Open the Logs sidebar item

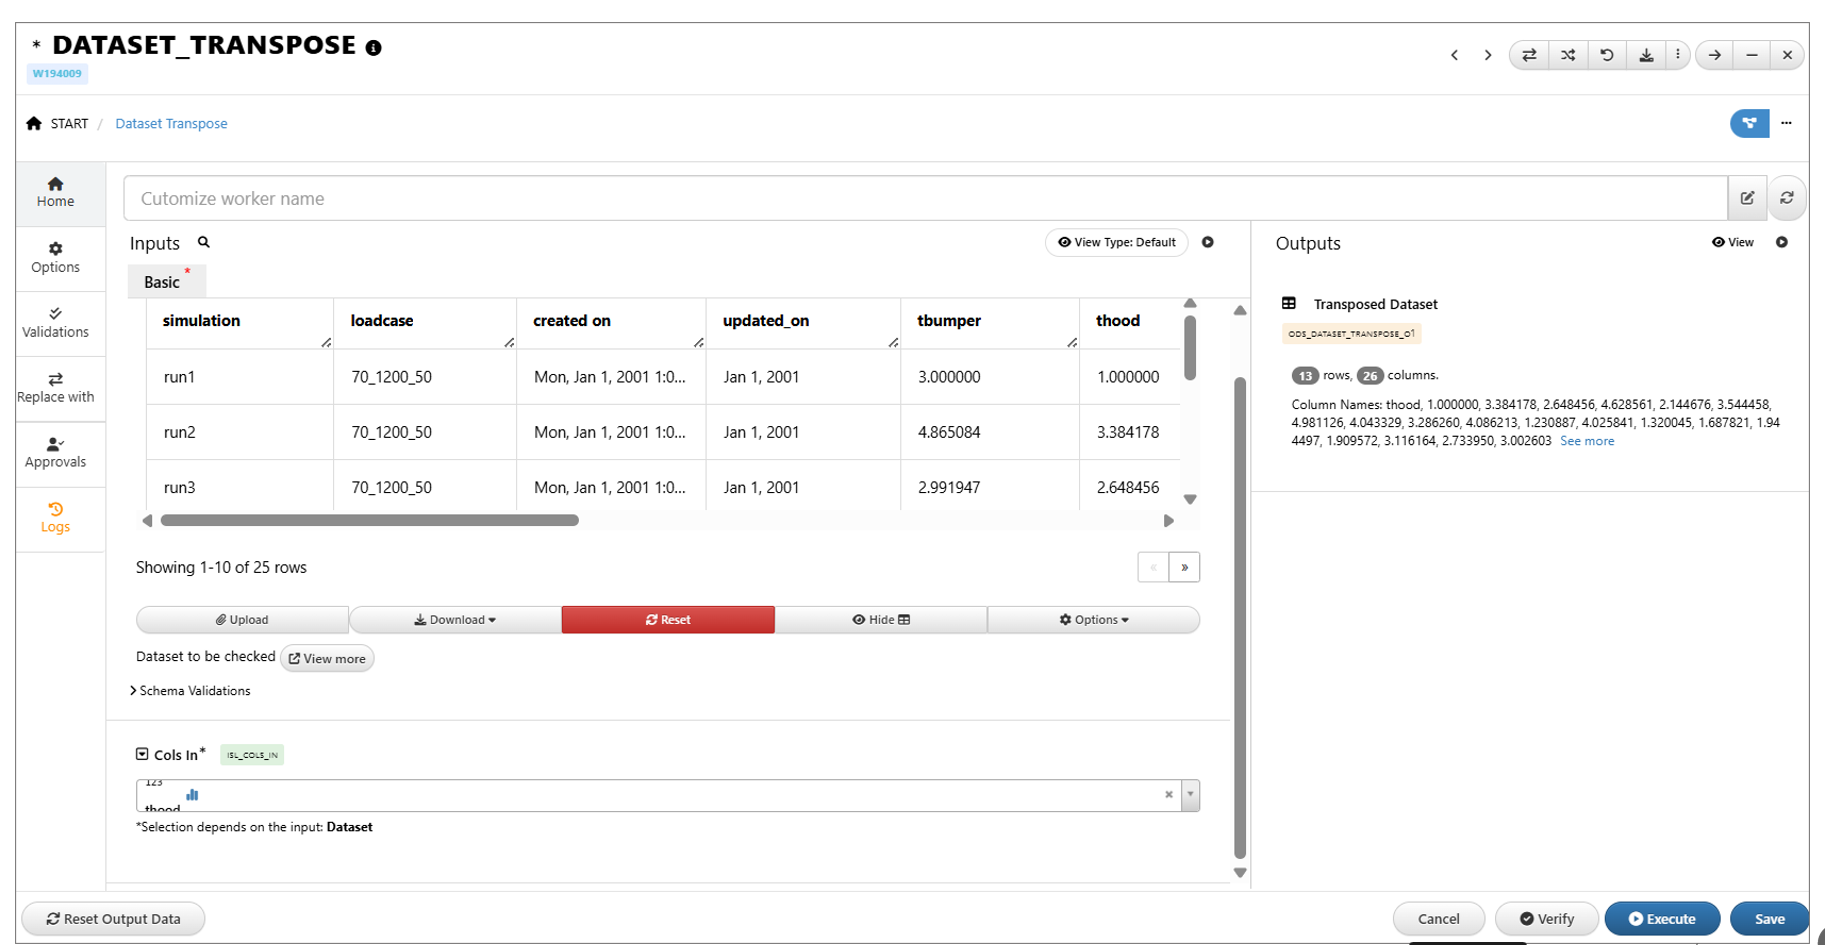(x=56, y=518)
